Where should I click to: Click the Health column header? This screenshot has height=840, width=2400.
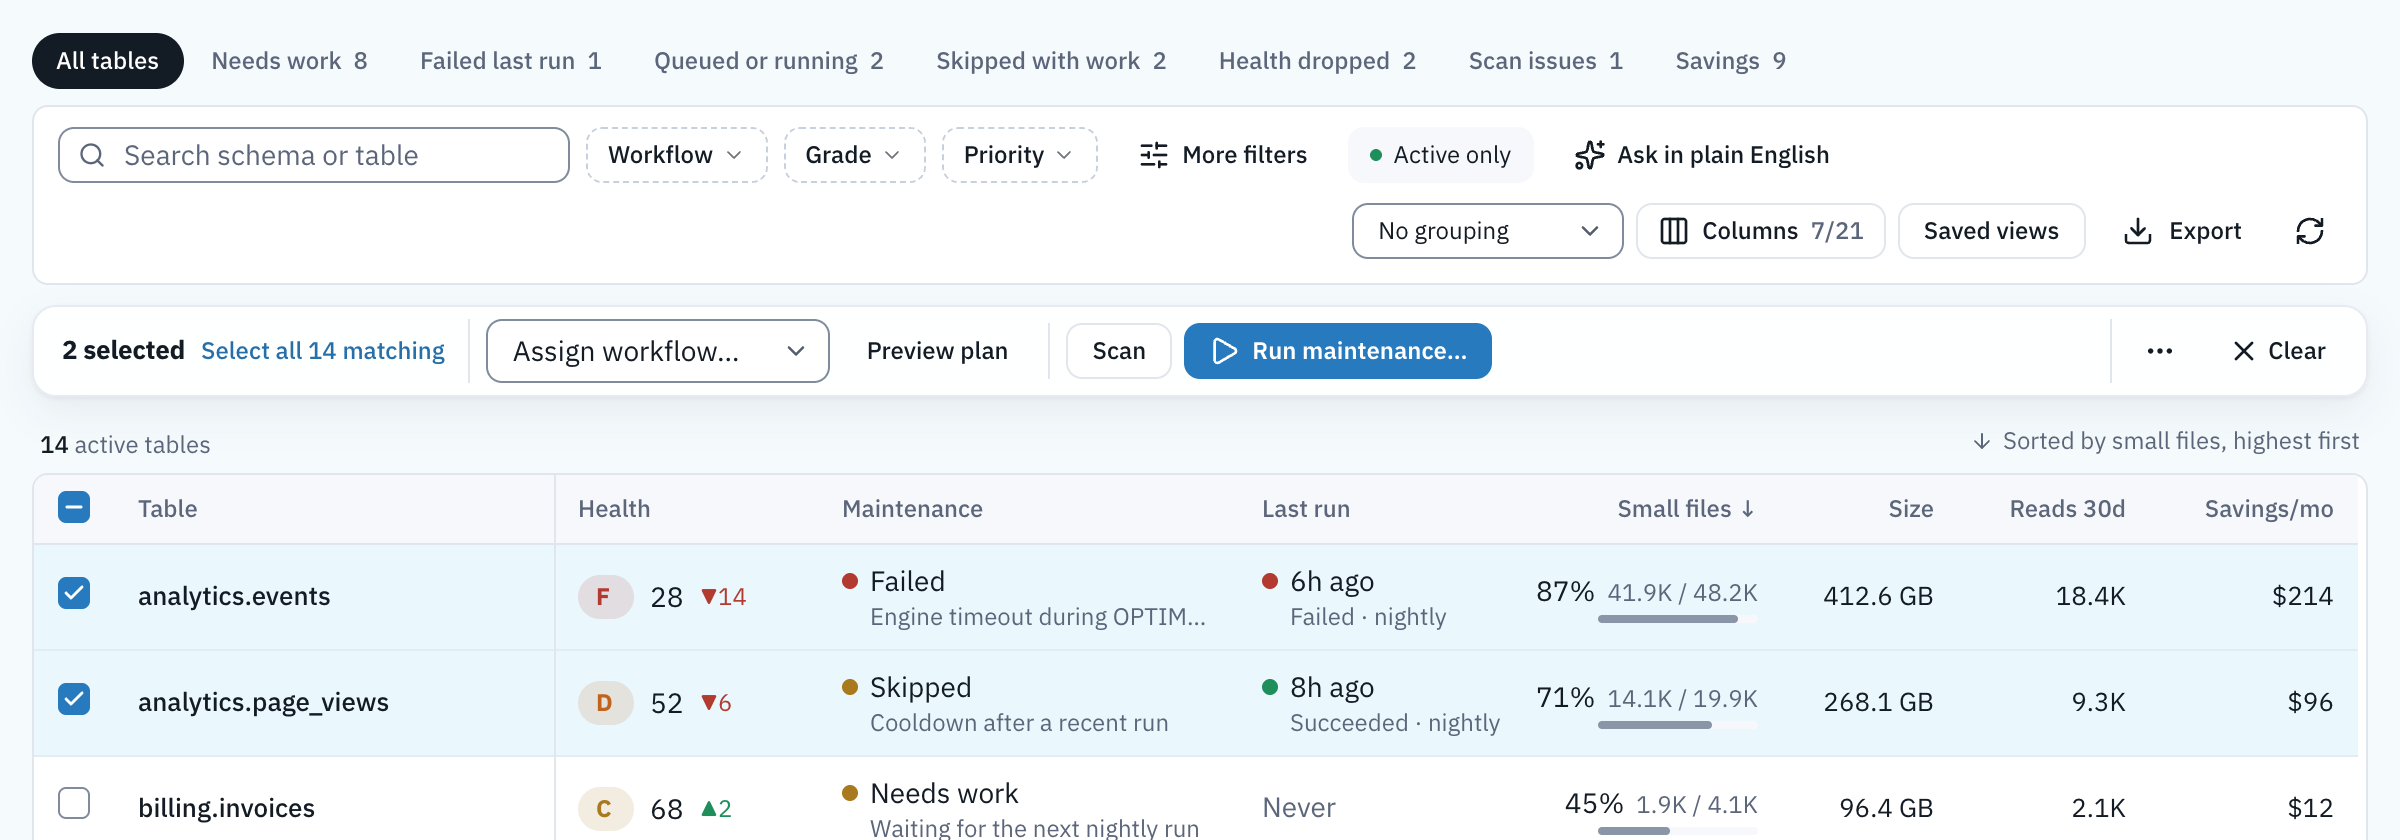[614, 509]
